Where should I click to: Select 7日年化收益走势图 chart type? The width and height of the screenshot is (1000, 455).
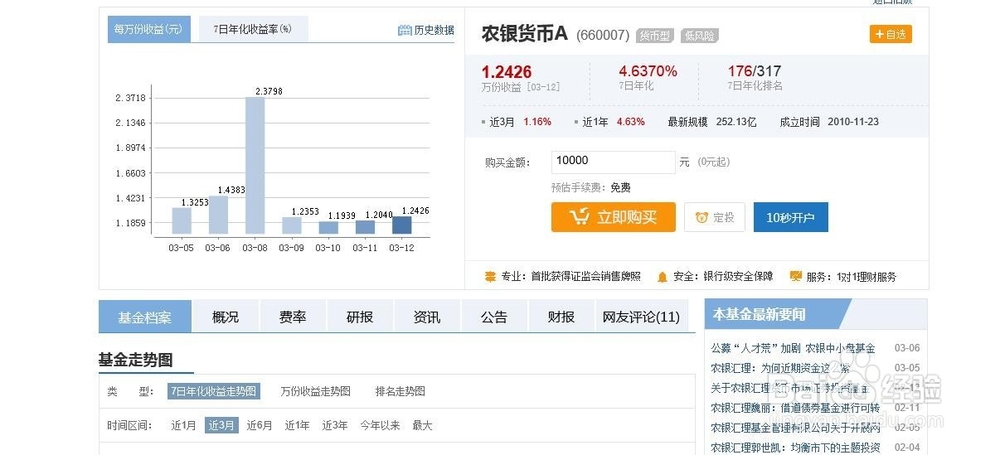click(x=214, y=391)
